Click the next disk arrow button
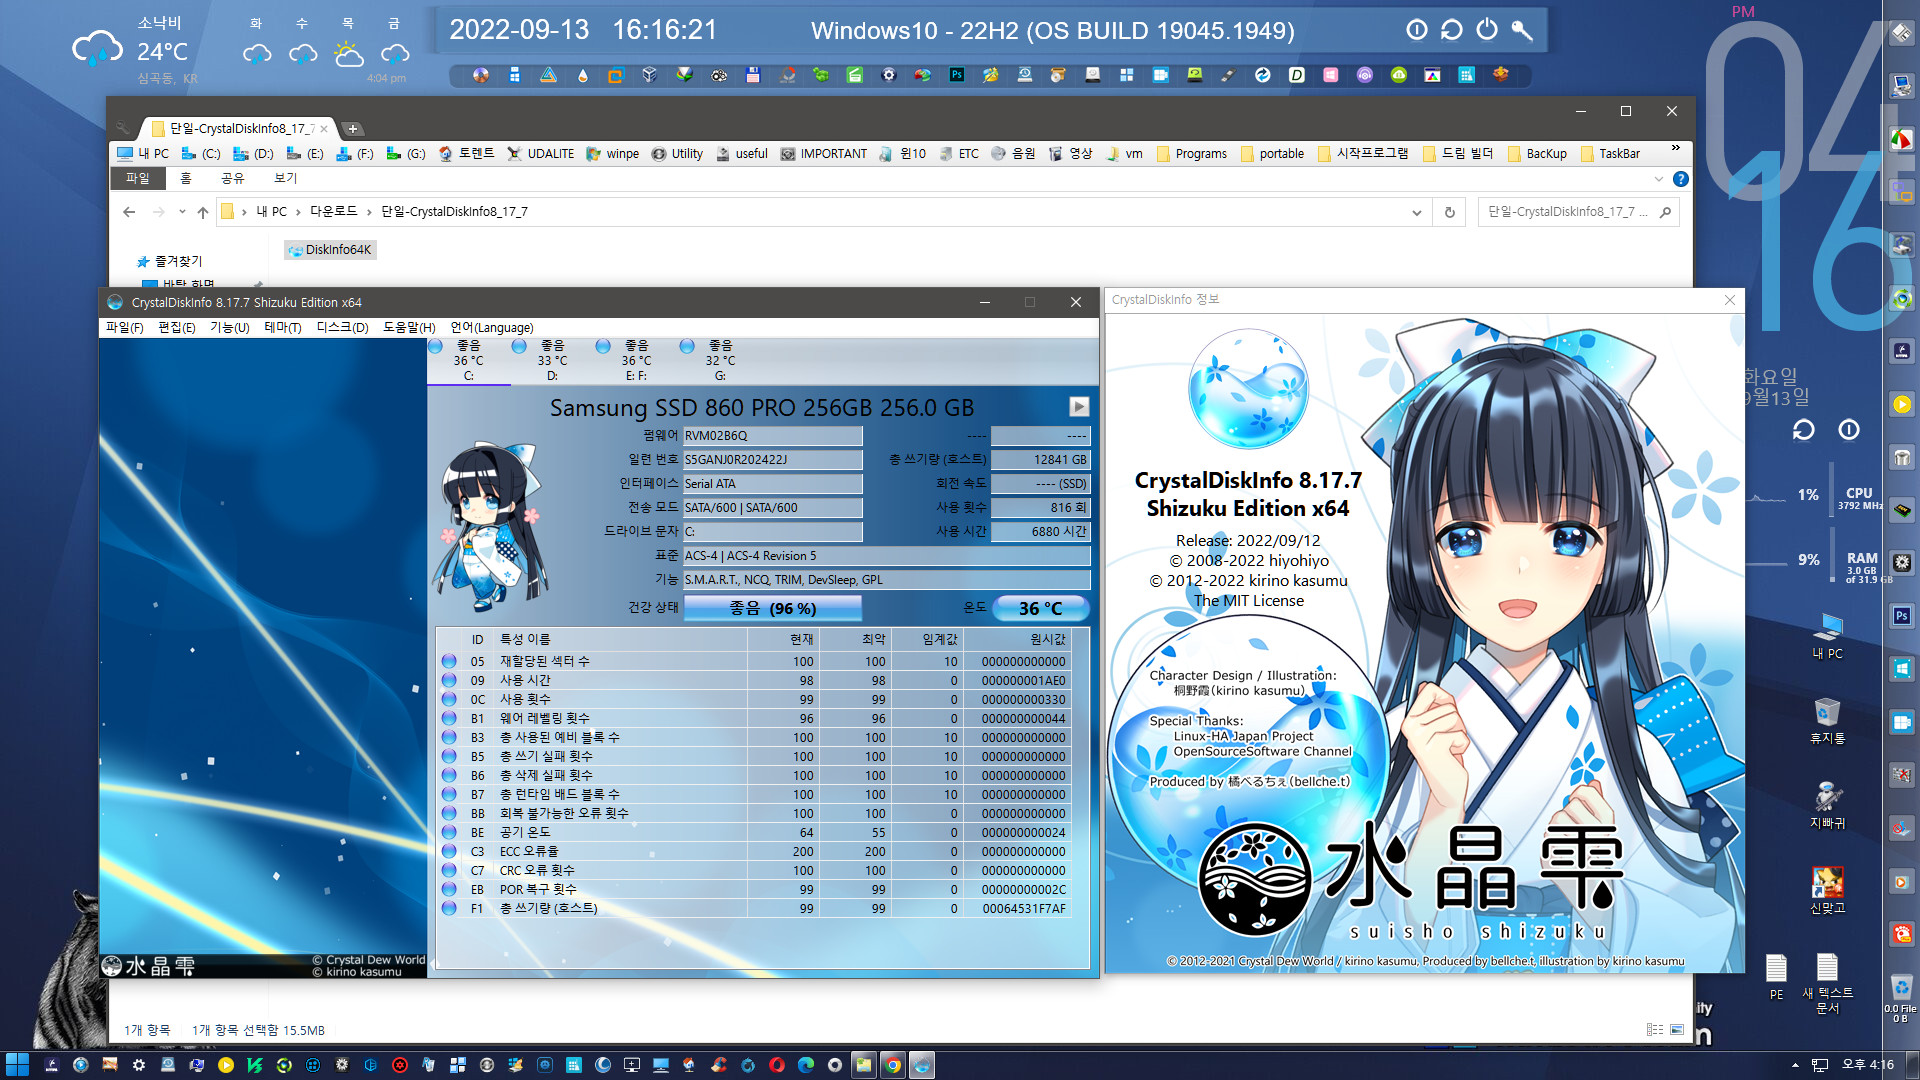Image resolution: width=1920 pixels, height=1080 pixels. 1079,407
